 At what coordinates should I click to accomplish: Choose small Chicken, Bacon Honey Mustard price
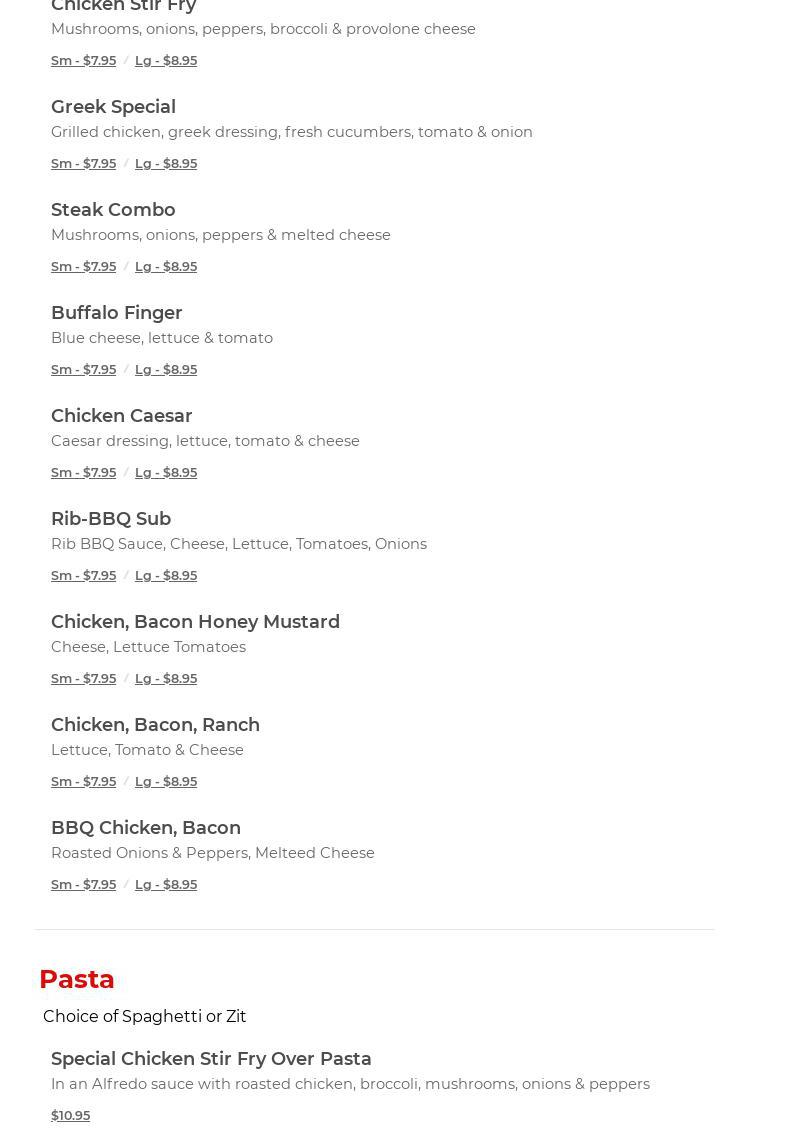[x=83, y=678]
